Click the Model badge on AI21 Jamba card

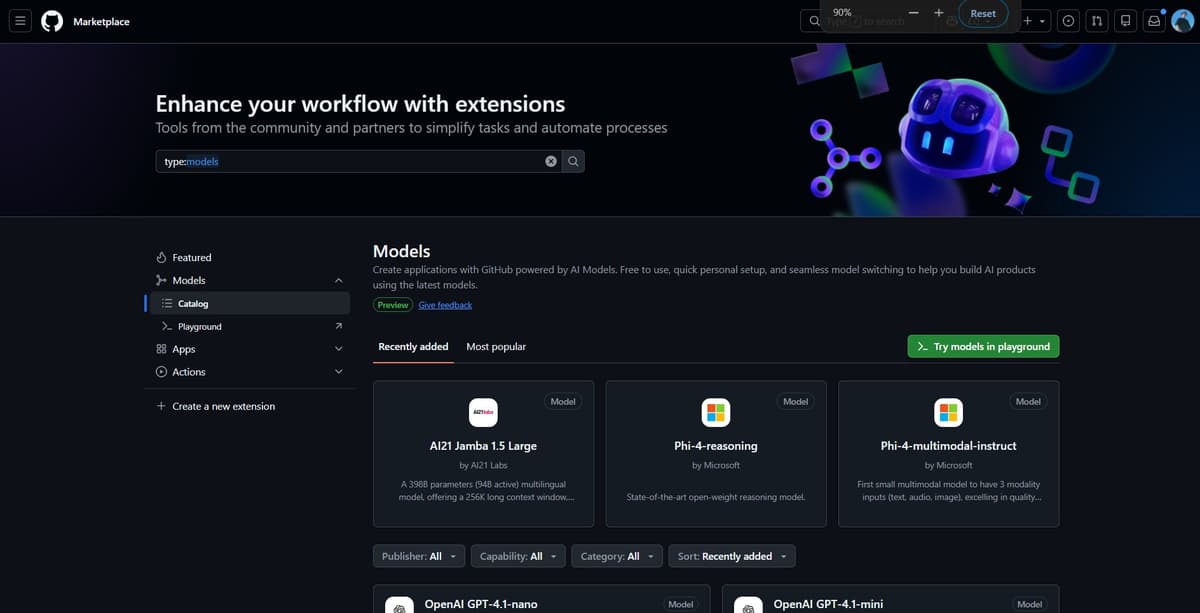click(x=563, y=401)
